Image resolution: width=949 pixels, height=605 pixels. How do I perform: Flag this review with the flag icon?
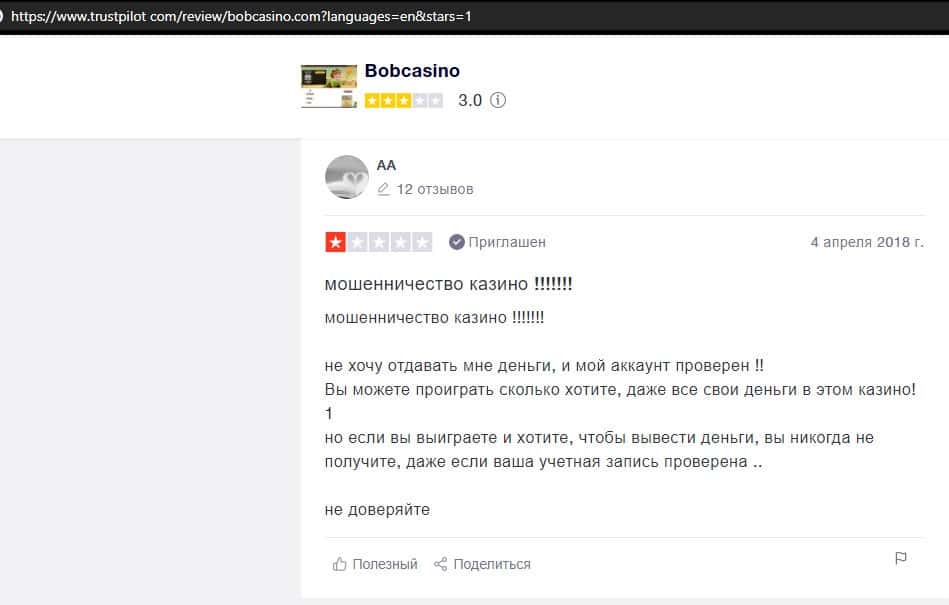[x=901, y=558]
